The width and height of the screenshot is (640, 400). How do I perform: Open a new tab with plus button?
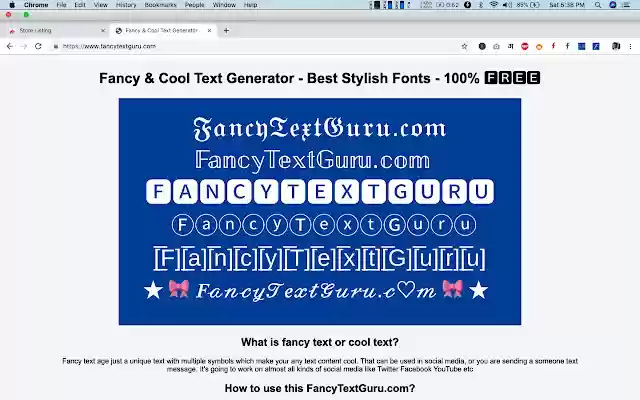(226, 30)
